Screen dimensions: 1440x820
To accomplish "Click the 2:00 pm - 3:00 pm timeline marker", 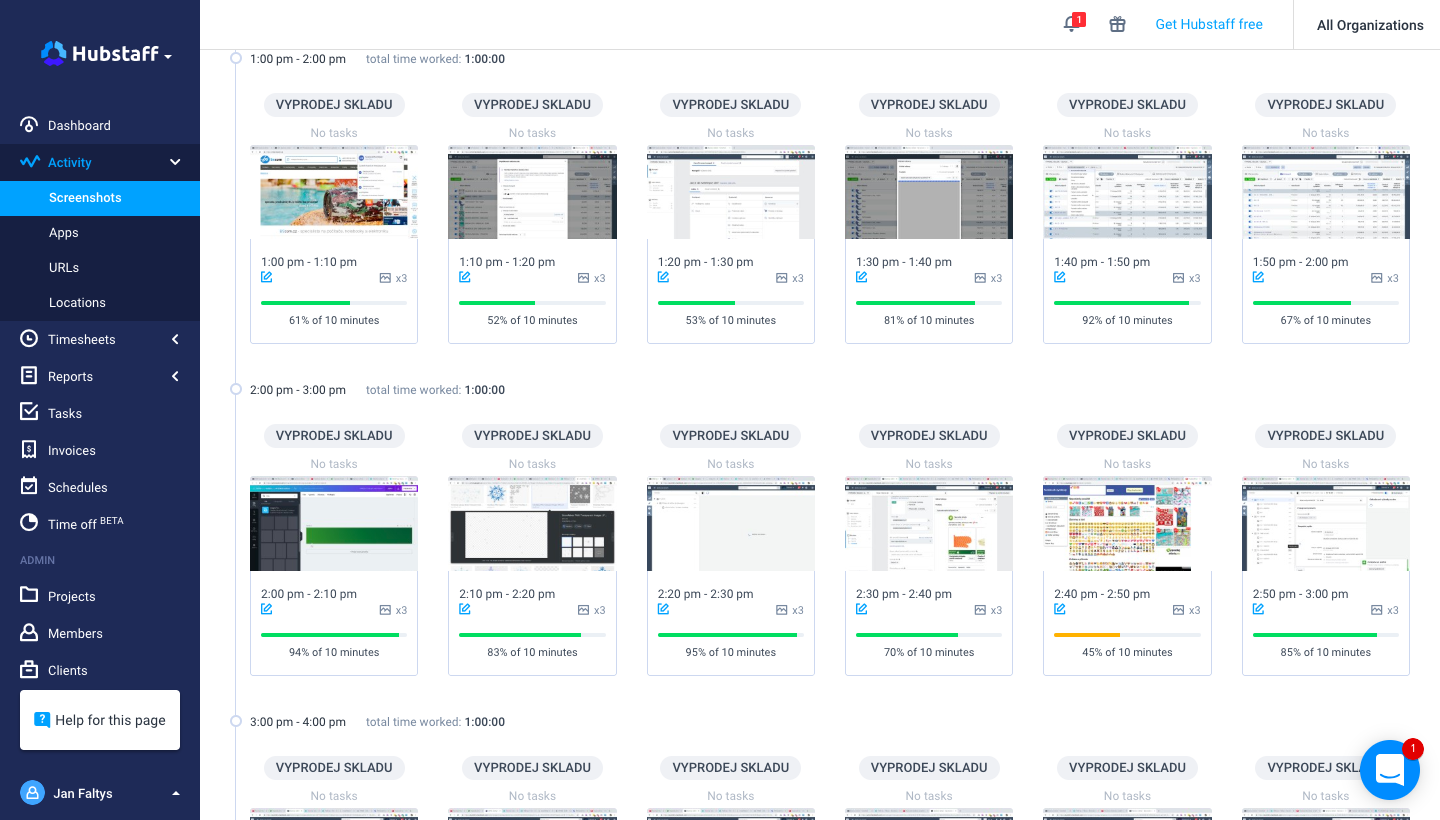I will pyautogui.click(x=236, y=389).
